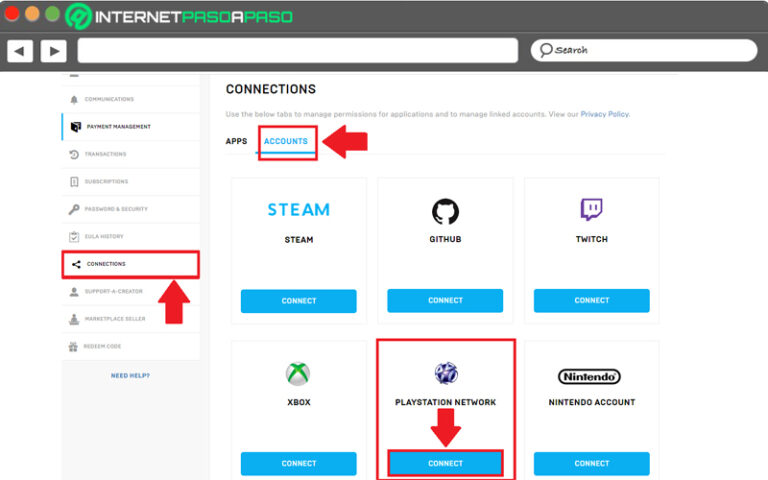Click the Search field
The width and height of the screenshot is (768, 480).
click(643, 50)
